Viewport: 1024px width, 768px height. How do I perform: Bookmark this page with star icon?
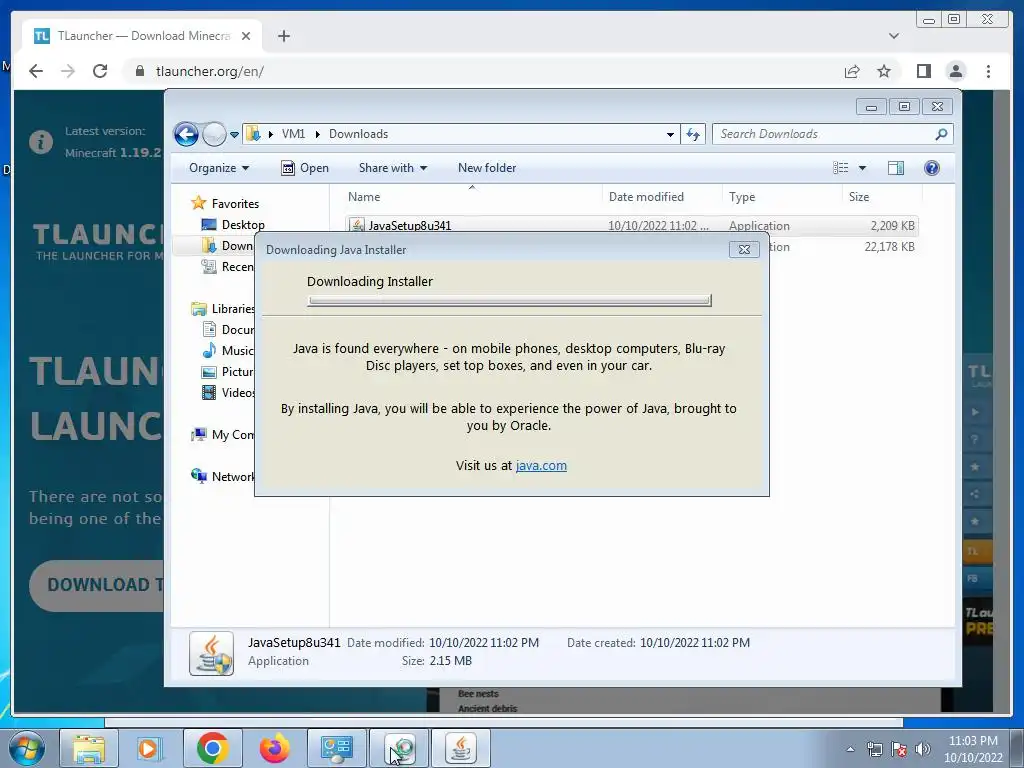click(x=884, y=71)
